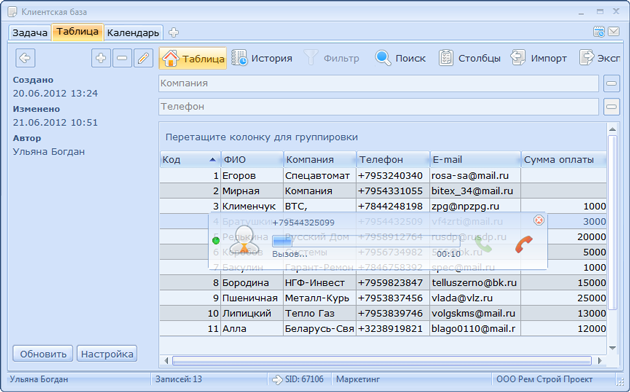The image size is (630, 392).
Task: Remove the Телефон filter field
Action: coord(611,107)
